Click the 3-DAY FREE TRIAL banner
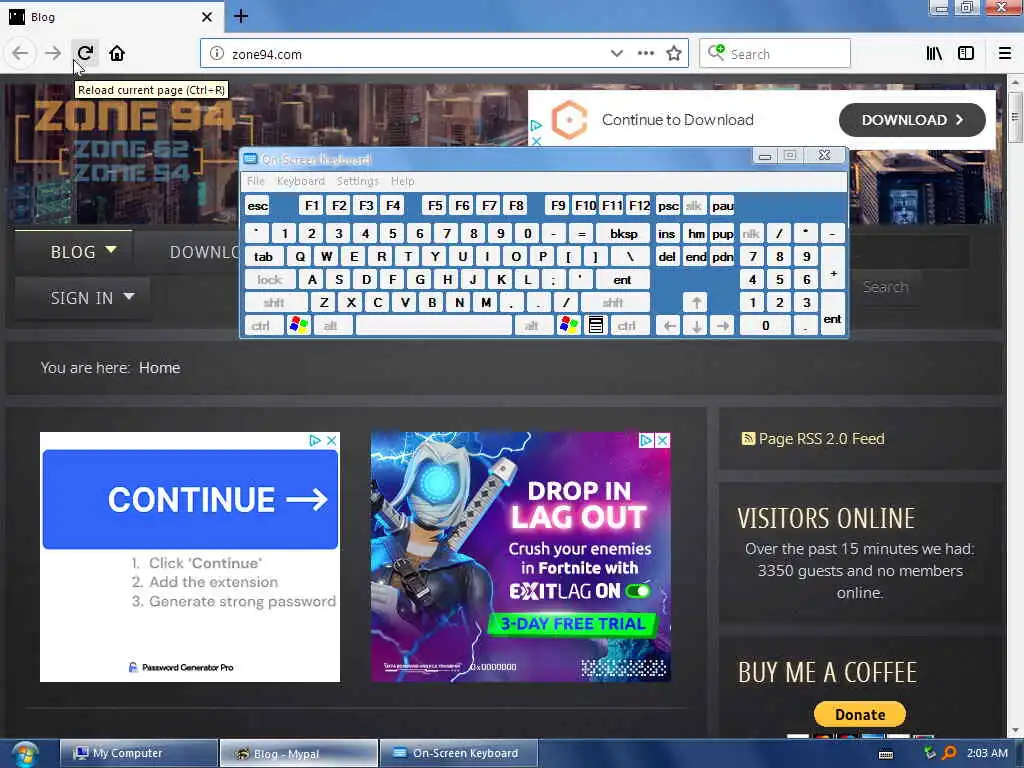 pos(573,624)
